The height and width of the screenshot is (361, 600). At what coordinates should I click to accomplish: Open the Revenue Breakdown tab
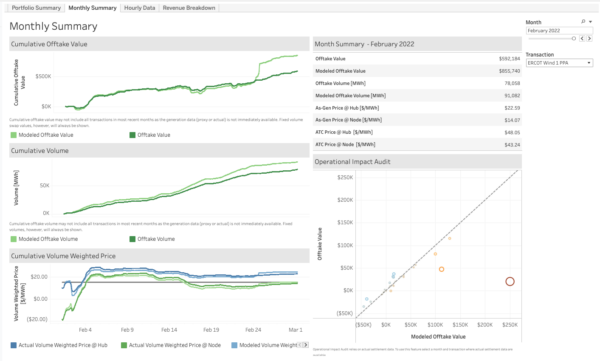[x=189, y=8]
